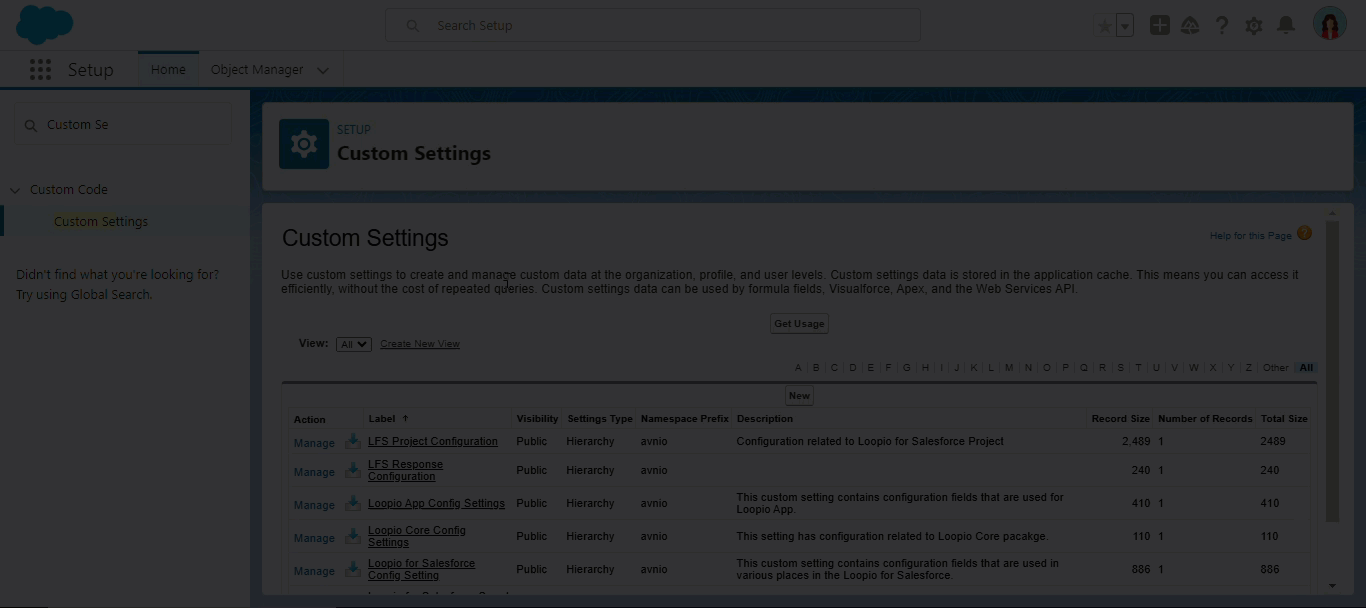Click icon next to Loopio Core Config Settings
The width and height of the screenshot is (1366, 608).
(353, 537)
